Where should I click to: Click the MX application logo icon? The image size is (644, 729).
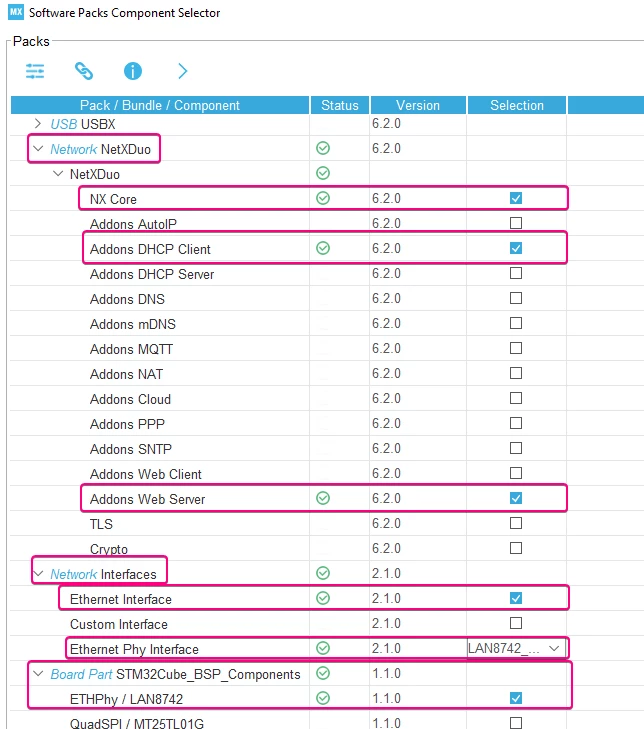16,12
